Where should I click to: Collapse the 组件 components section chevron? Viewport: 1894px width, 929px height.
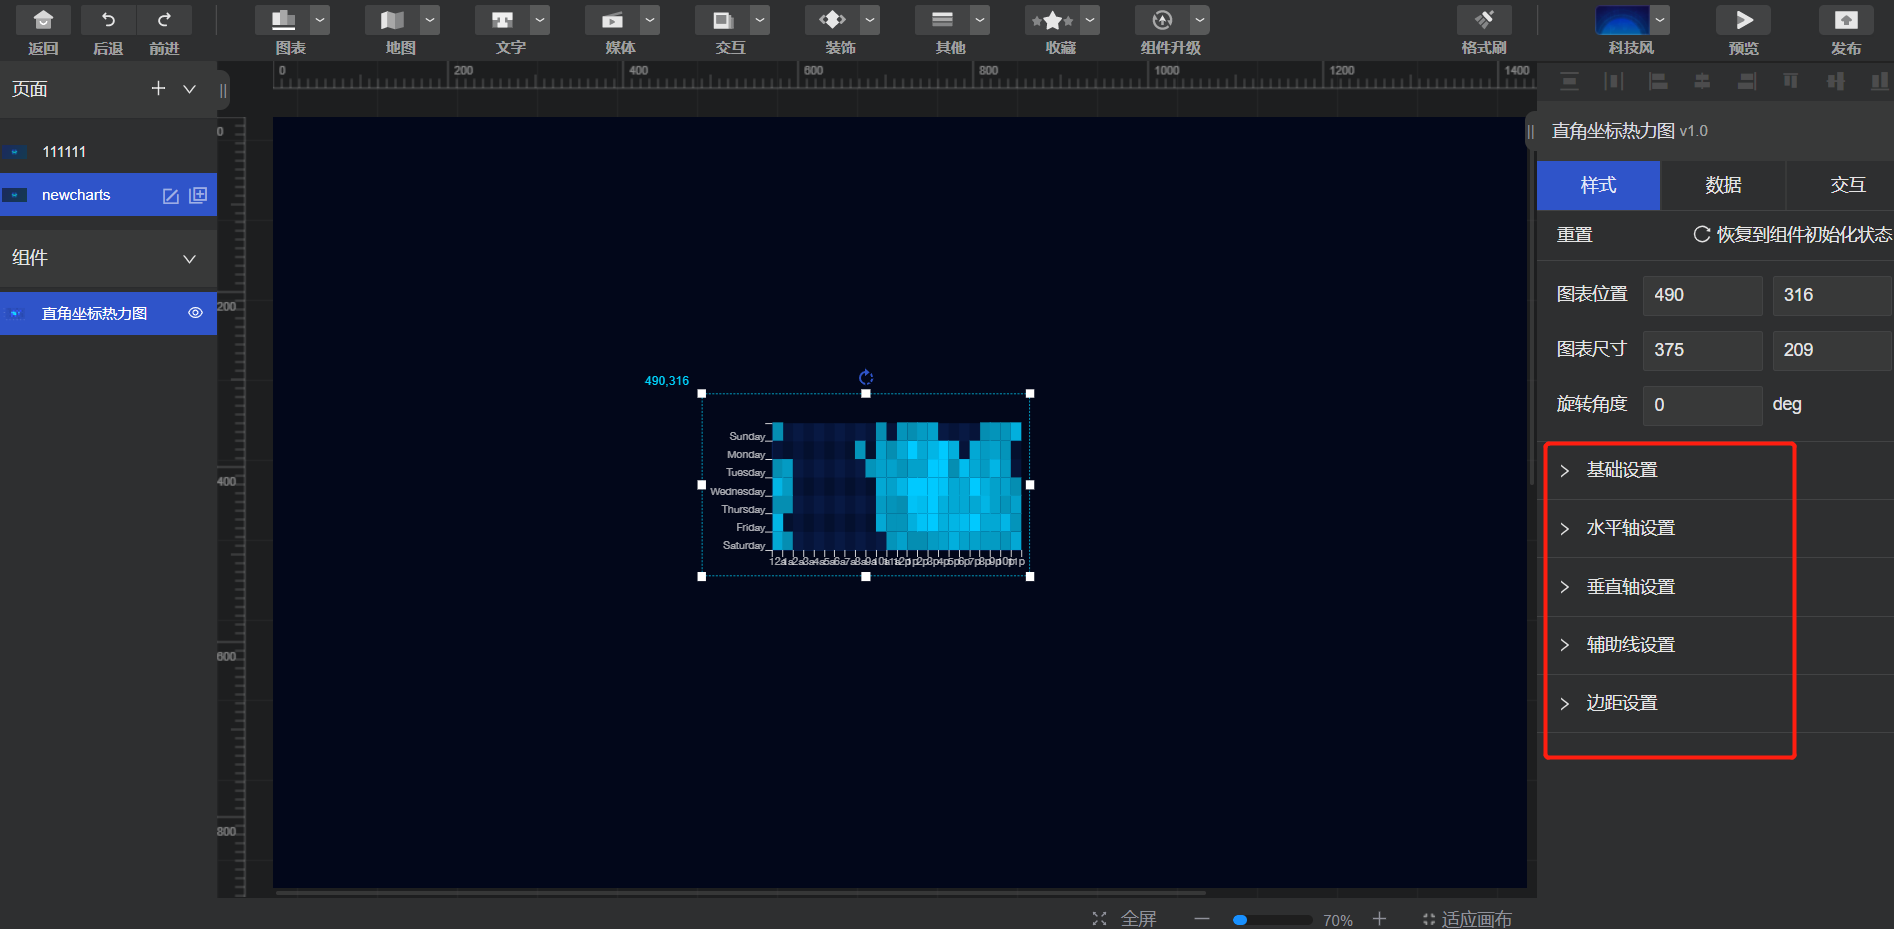[189, 259]
